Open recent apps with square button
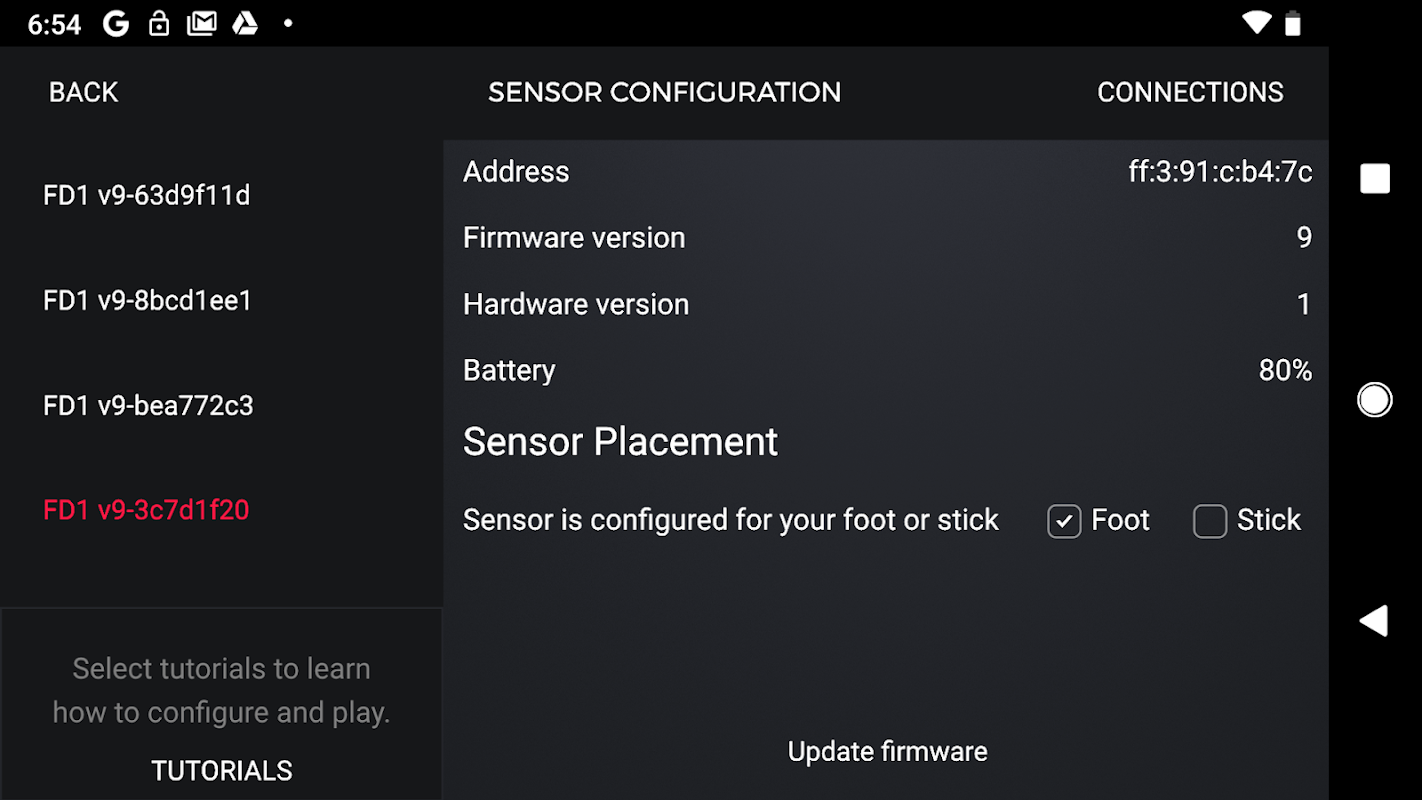This screenshot has height=800, width=1422. [x=1375, y=179]
